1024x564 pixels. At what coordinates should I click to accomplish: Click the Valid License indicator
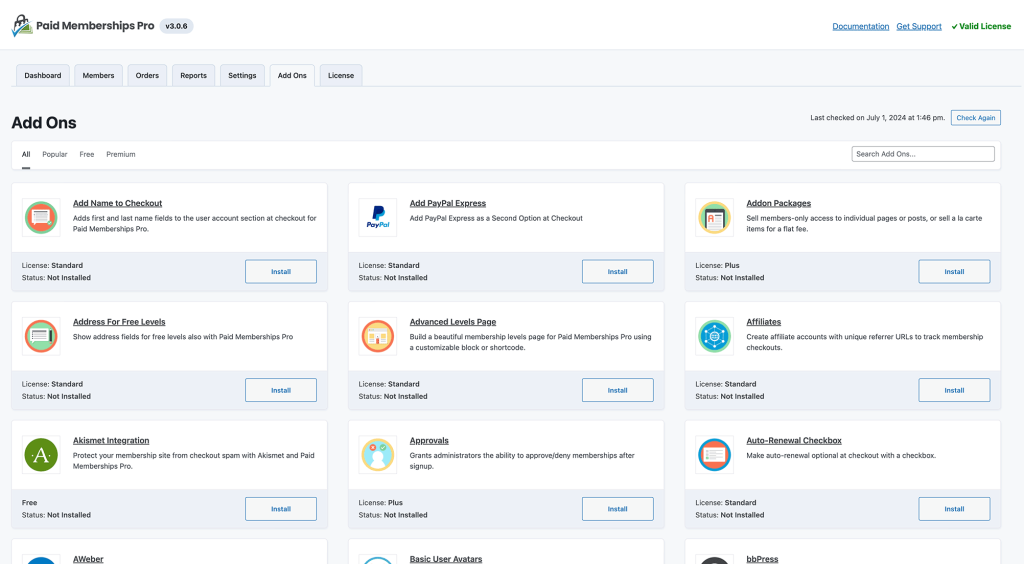click(x=981, y=27)
